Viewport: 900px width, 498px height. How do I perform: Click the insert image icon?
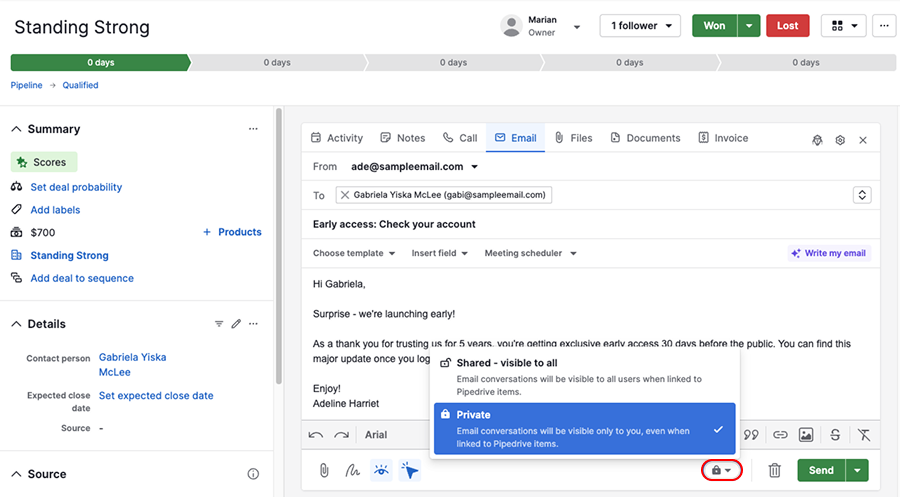point(806,435)
